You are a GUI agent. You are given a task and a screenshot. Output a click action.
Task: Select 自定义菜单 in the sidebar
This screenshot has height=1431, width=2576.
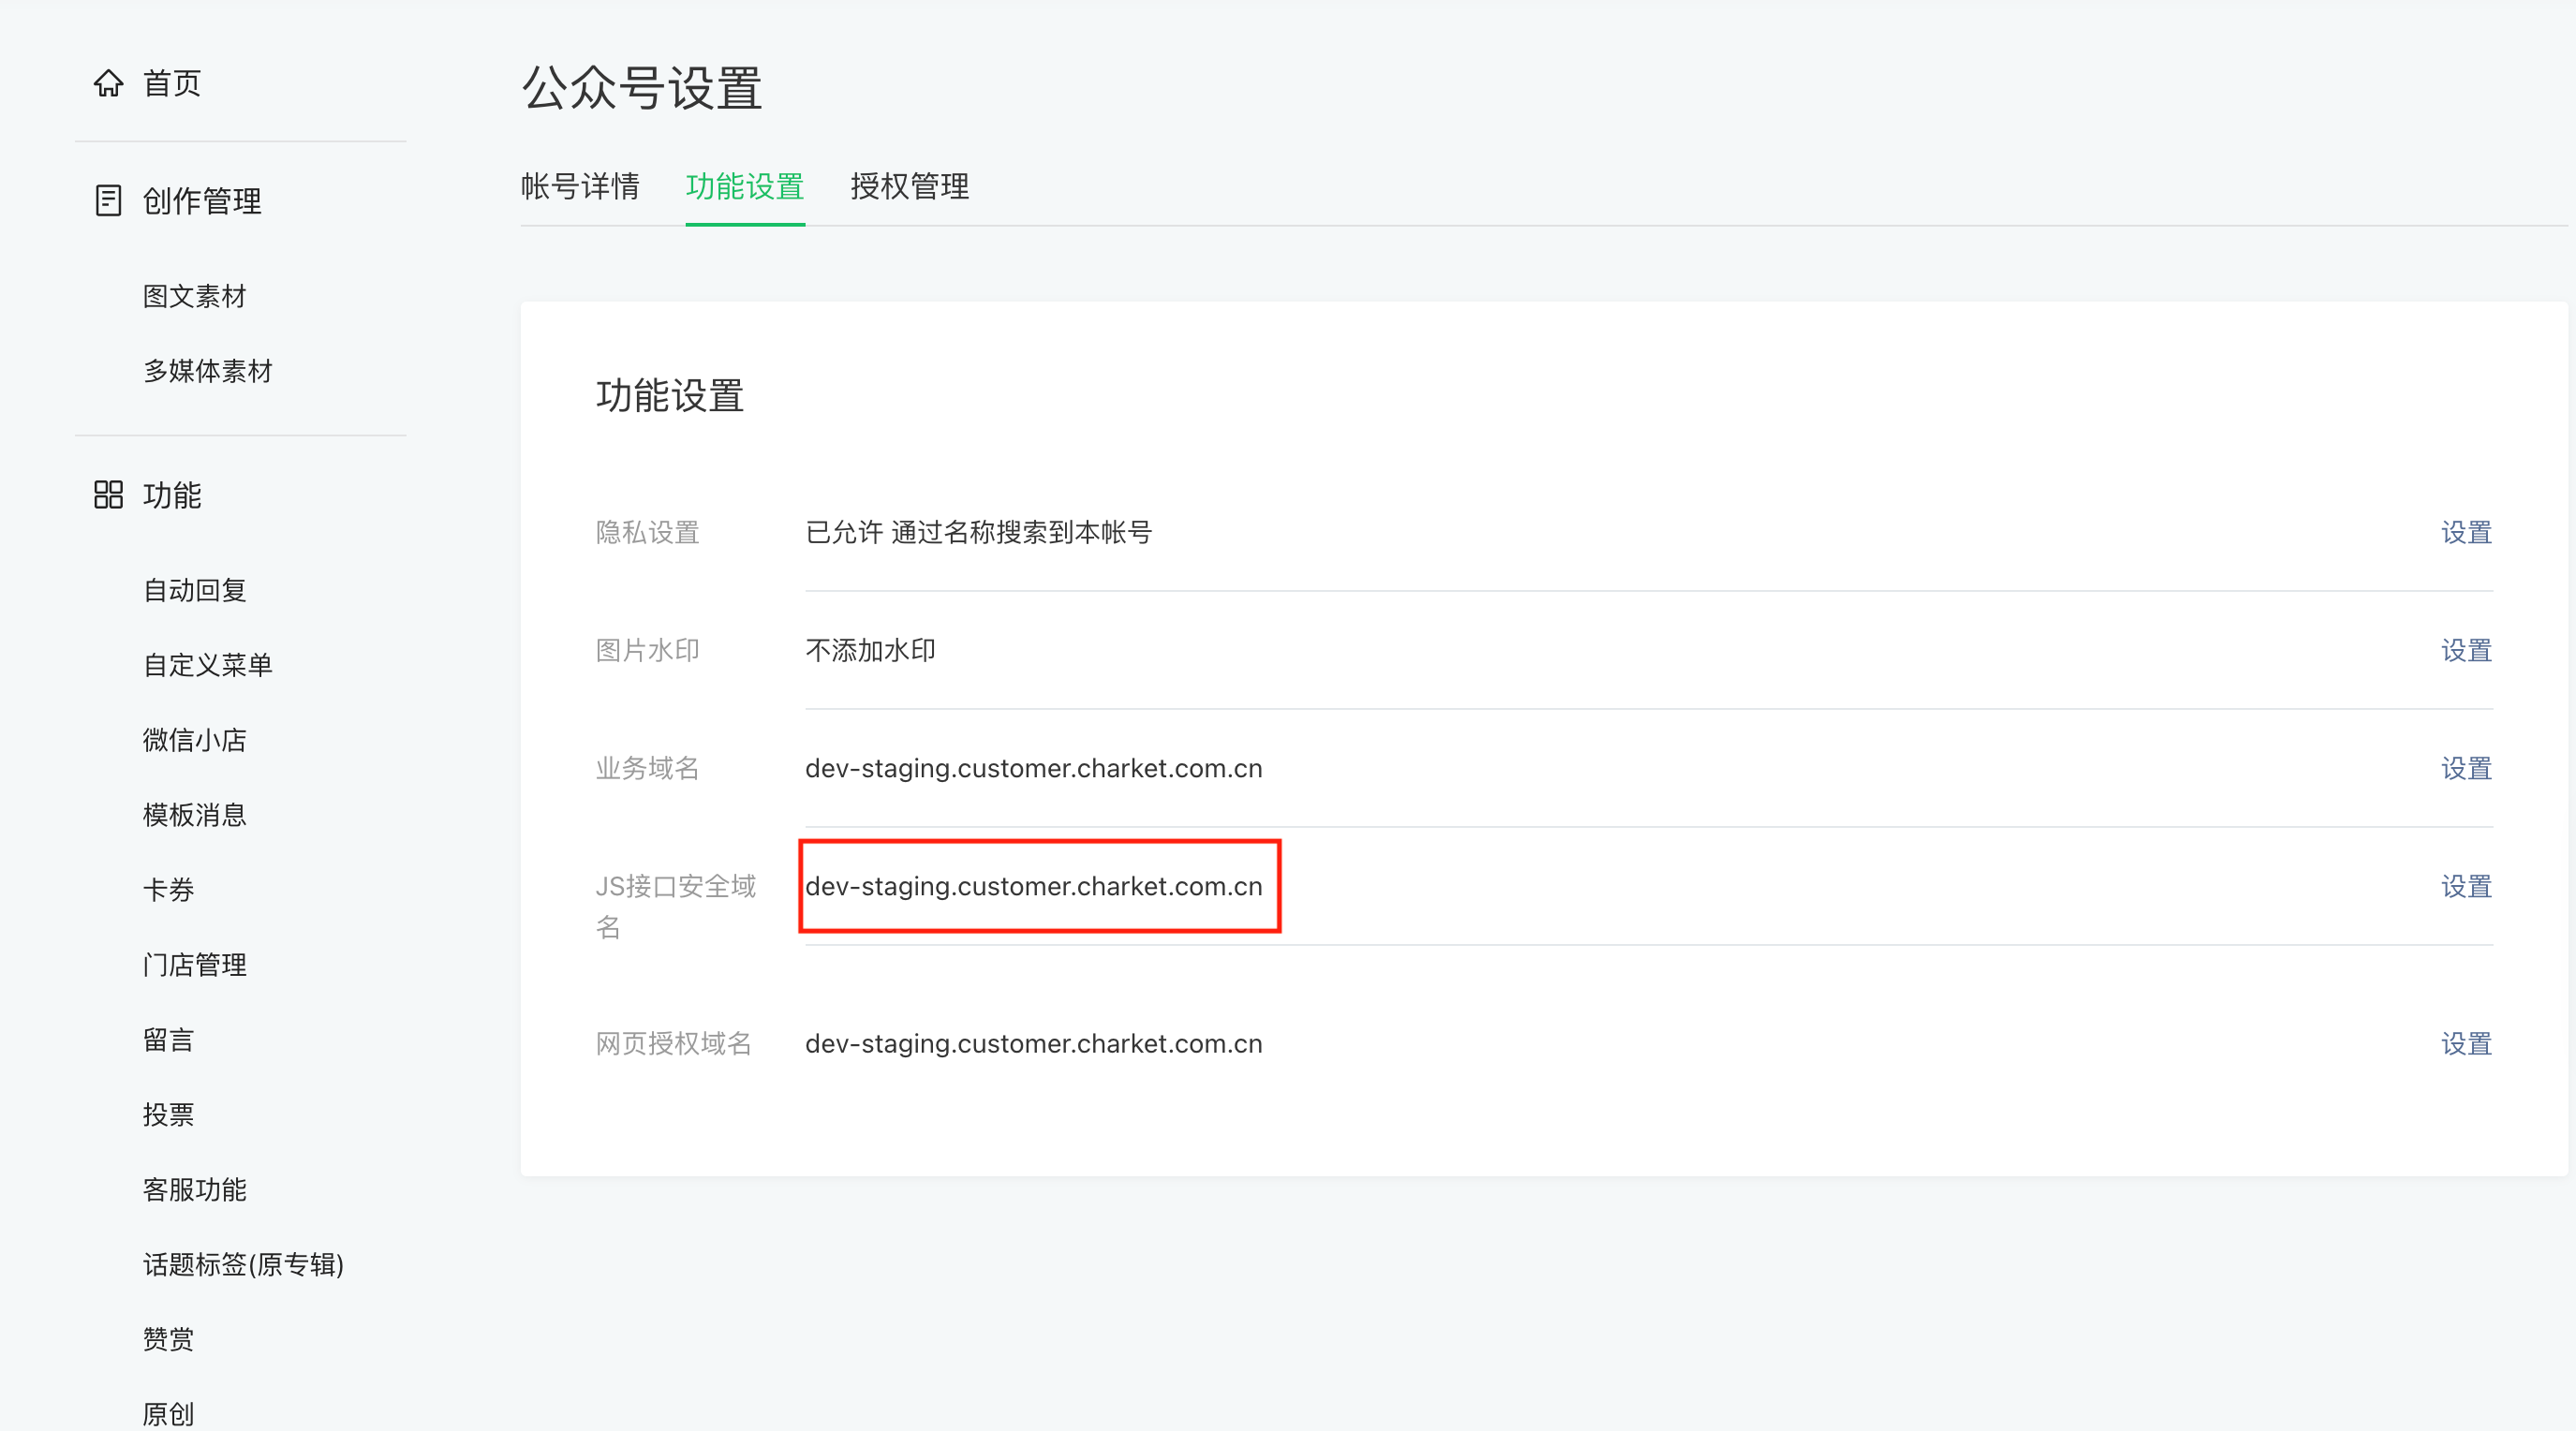[x=208, y=665]
